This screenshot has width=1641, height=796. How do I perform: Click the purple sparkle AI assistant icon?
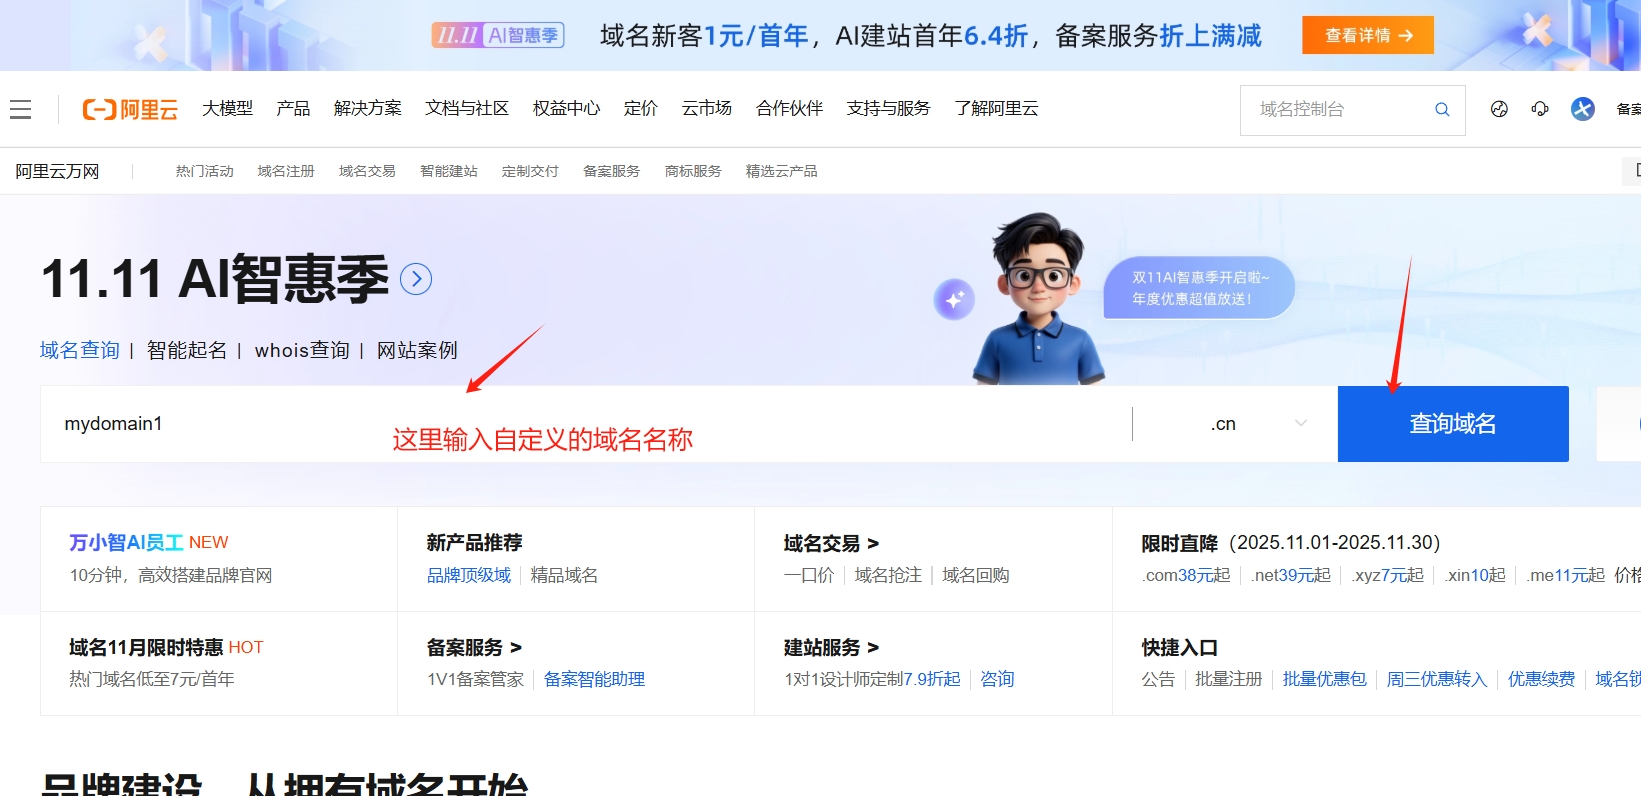click(x=954, y=299)
